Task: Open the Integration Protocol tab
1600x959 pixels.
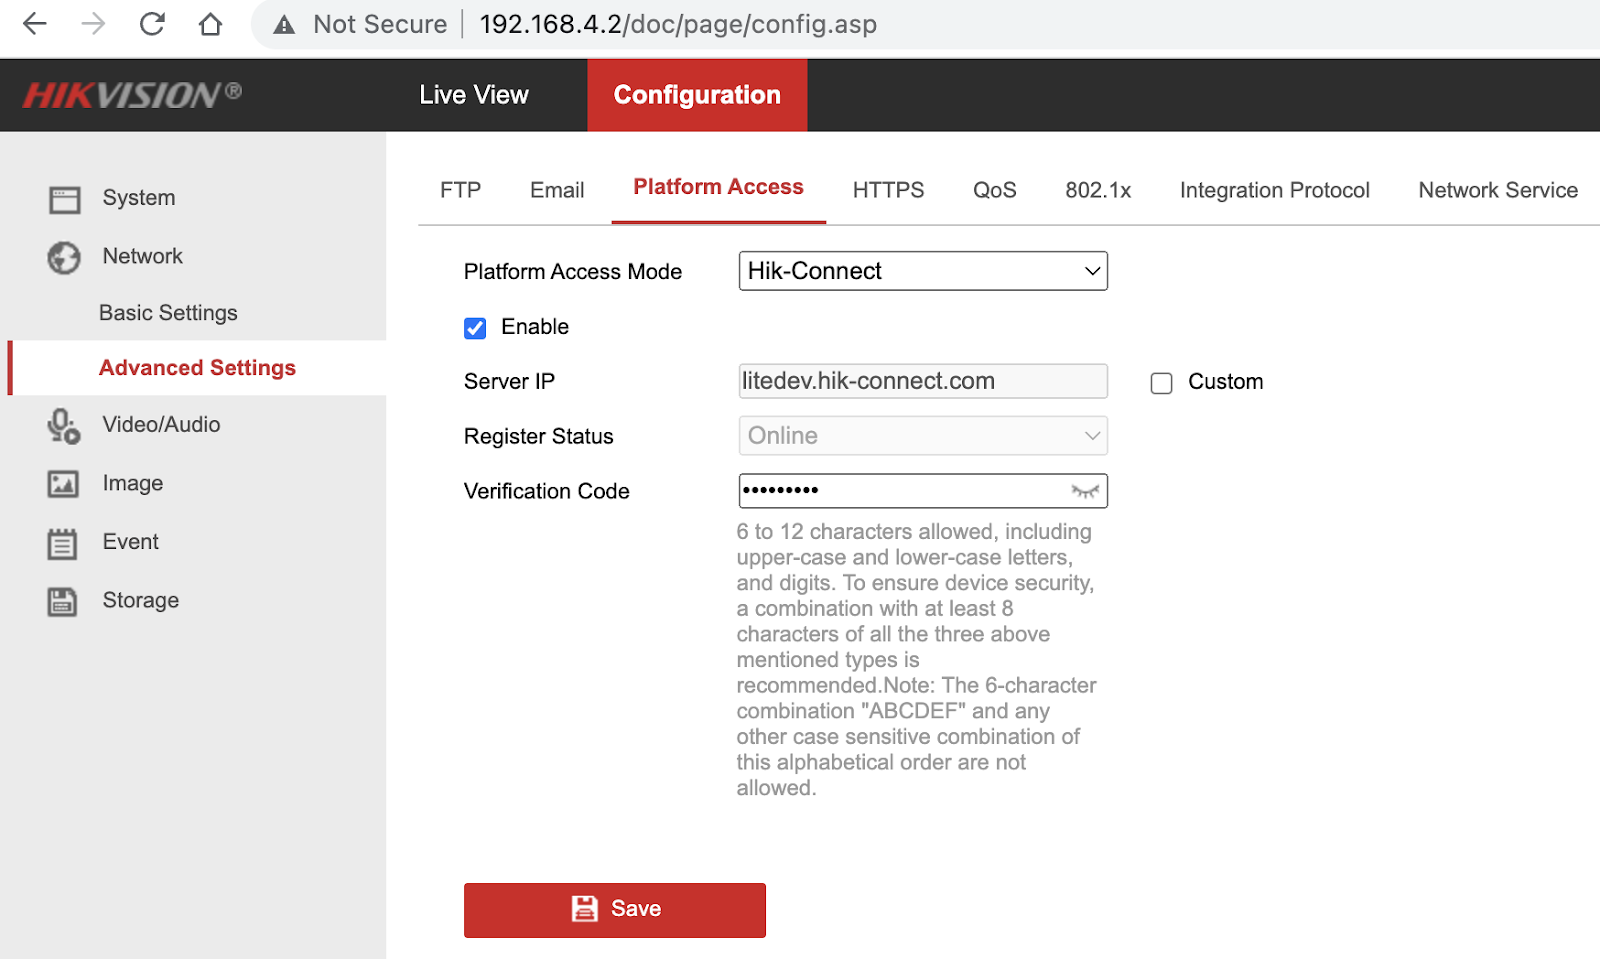Action: (x=1274, y=190)
